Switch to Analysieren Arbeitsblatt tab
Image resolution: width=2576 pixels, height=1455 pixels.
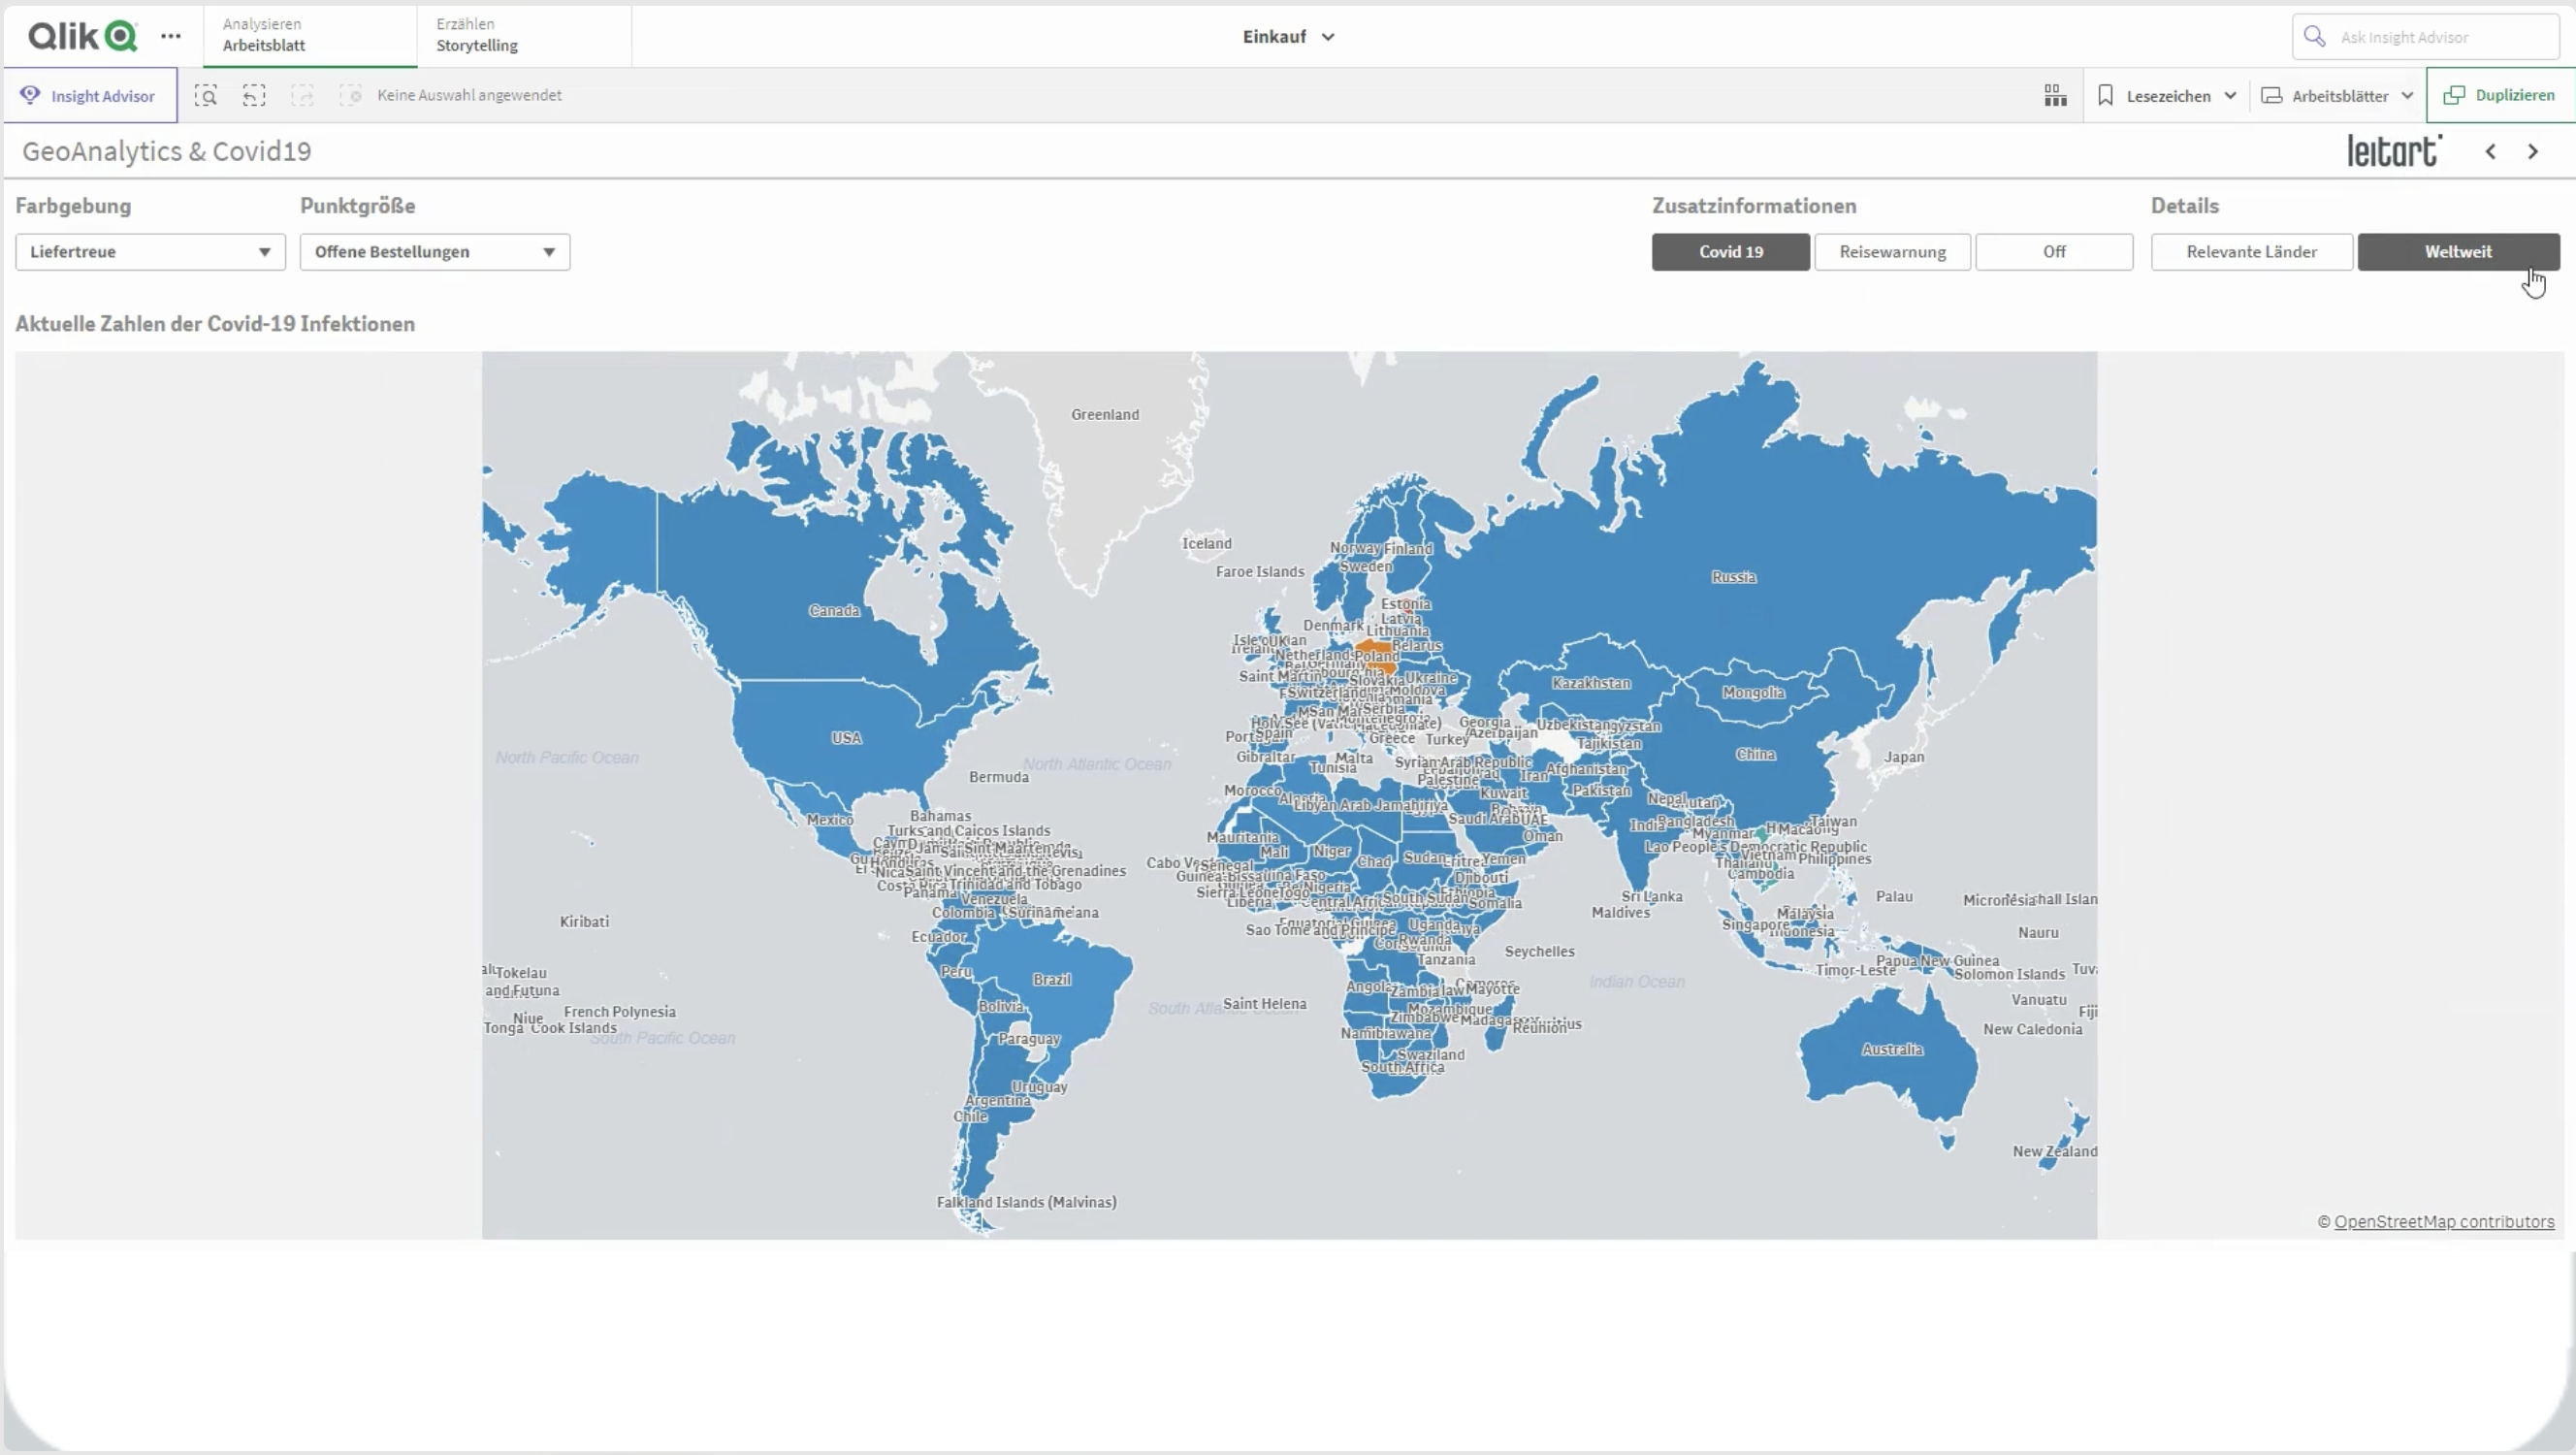click(310, 35)
